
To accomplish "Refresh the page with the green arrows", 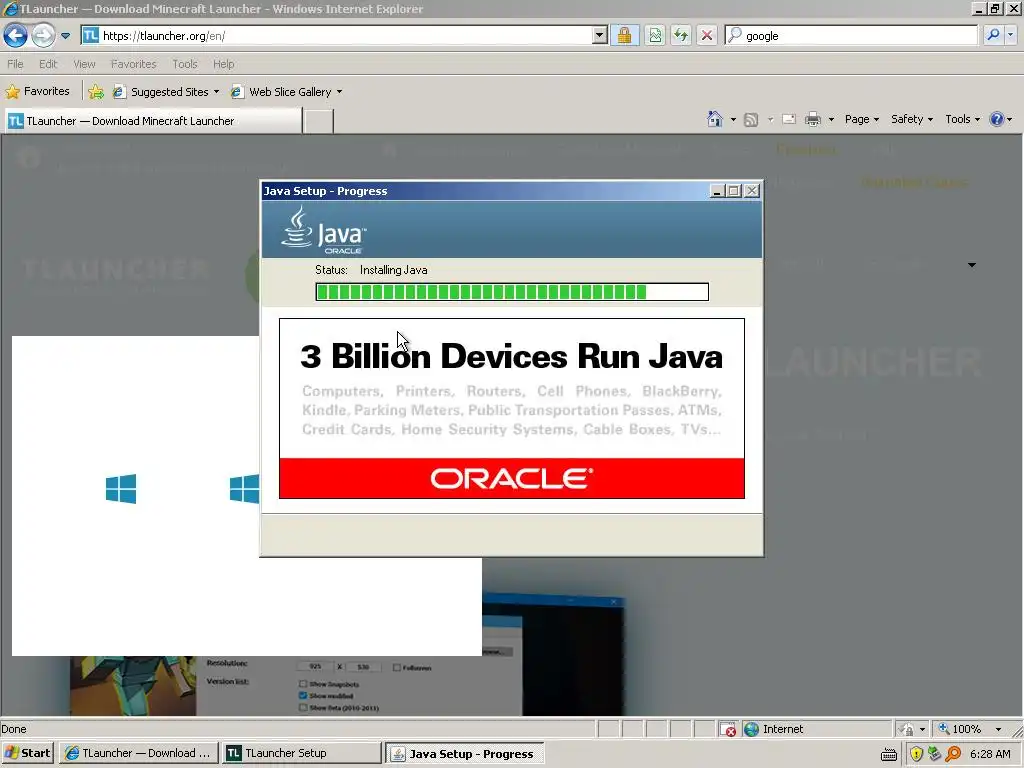I will coord(680,35).
